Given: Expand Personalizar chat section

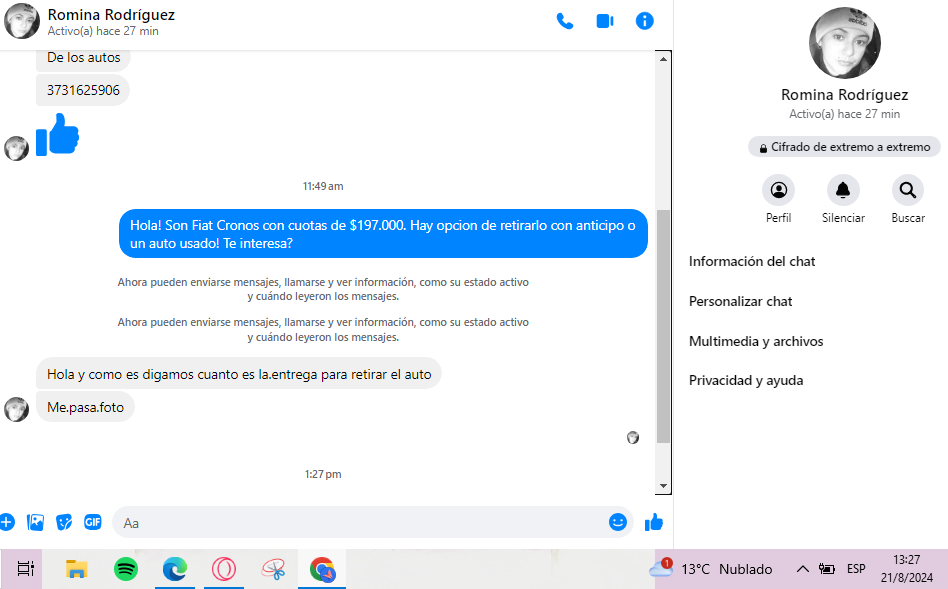Looking at the screenshot, I should click(741, 301).
